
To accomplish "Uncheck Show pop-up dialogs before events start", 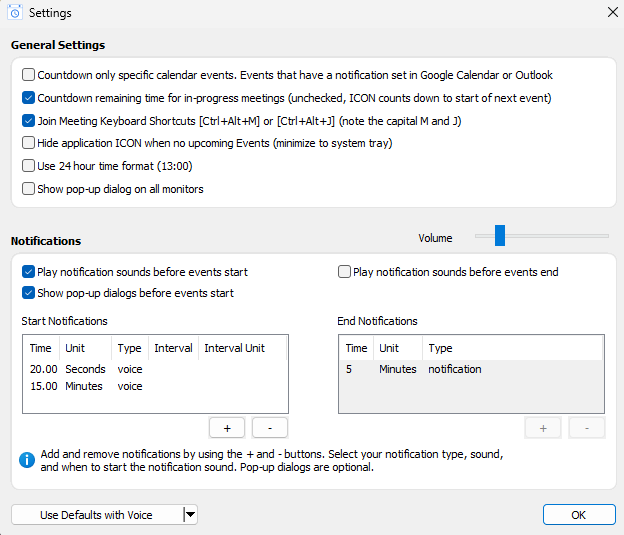I will tap(28, 293).
